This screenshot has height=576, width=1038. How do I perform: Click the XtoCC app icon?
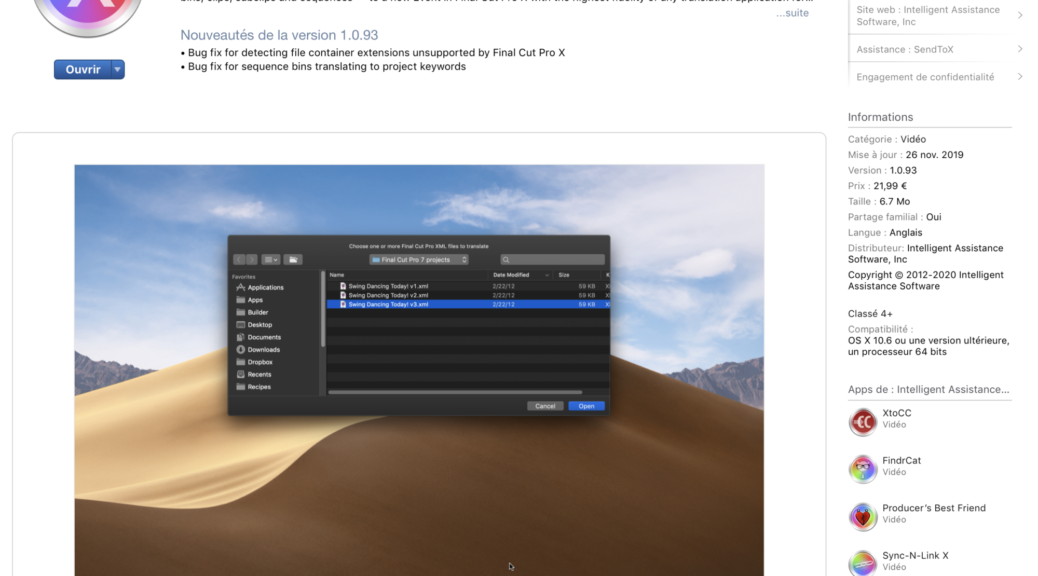pyautogui.click(x=863, y=422)
